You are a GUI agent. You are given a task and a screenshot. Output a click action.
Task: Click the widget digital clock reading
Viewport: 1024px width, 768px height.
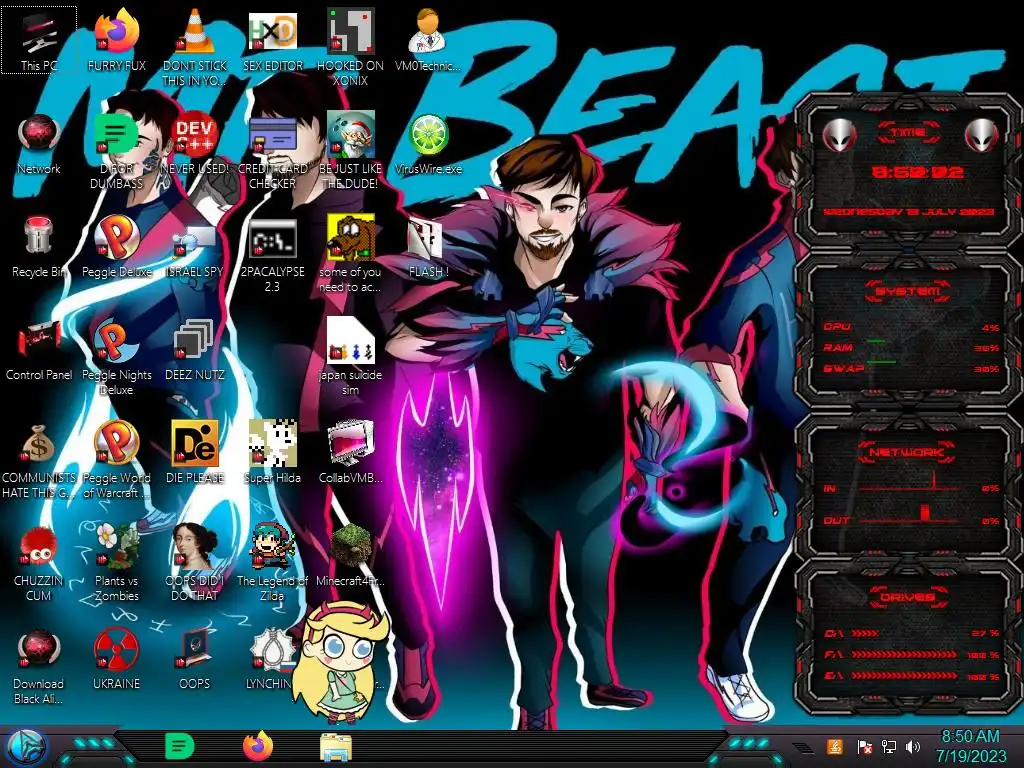click(x=917, y=172)
